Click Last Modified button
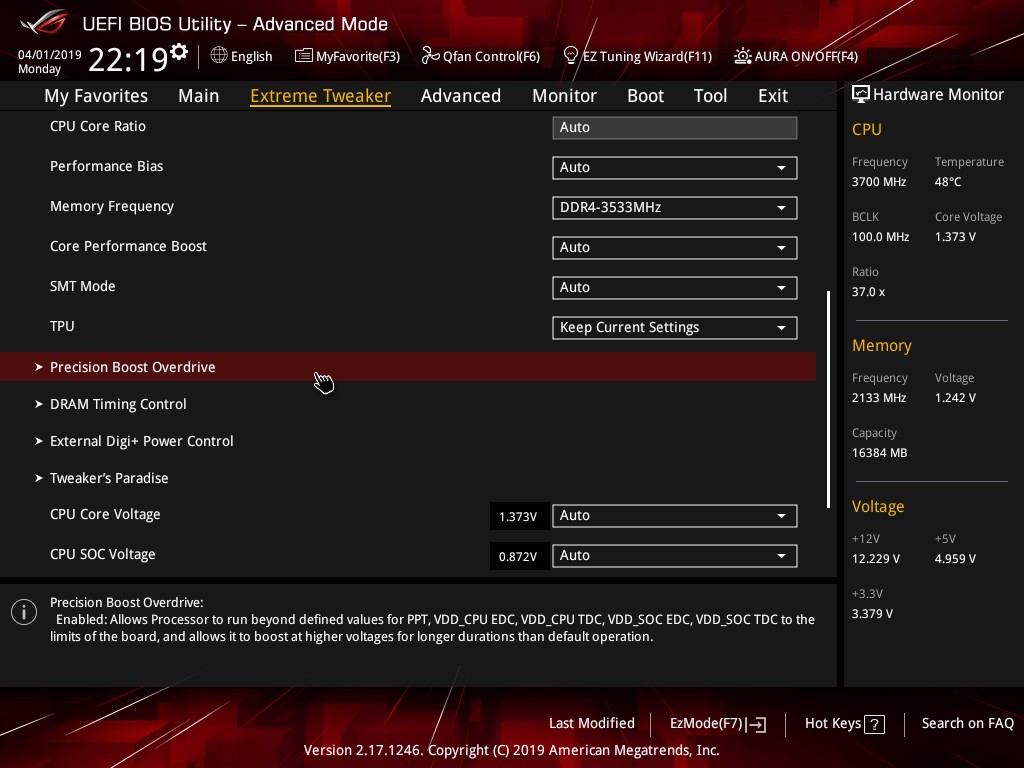The width and height of the screenshot is (1024, 768). pyautogui.click(x=592, y=724)
